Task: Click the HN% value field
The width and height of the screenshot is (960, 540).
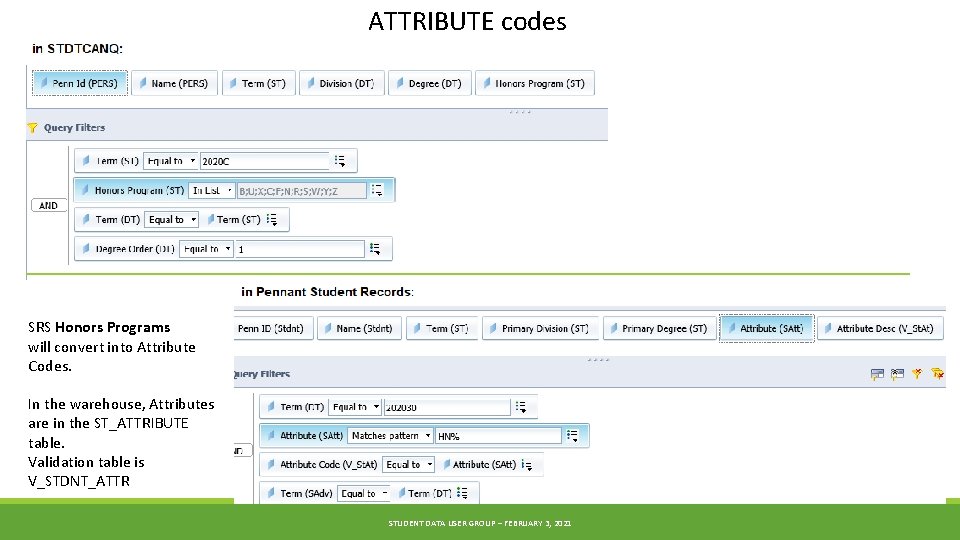Action: [x=498, y=436]
